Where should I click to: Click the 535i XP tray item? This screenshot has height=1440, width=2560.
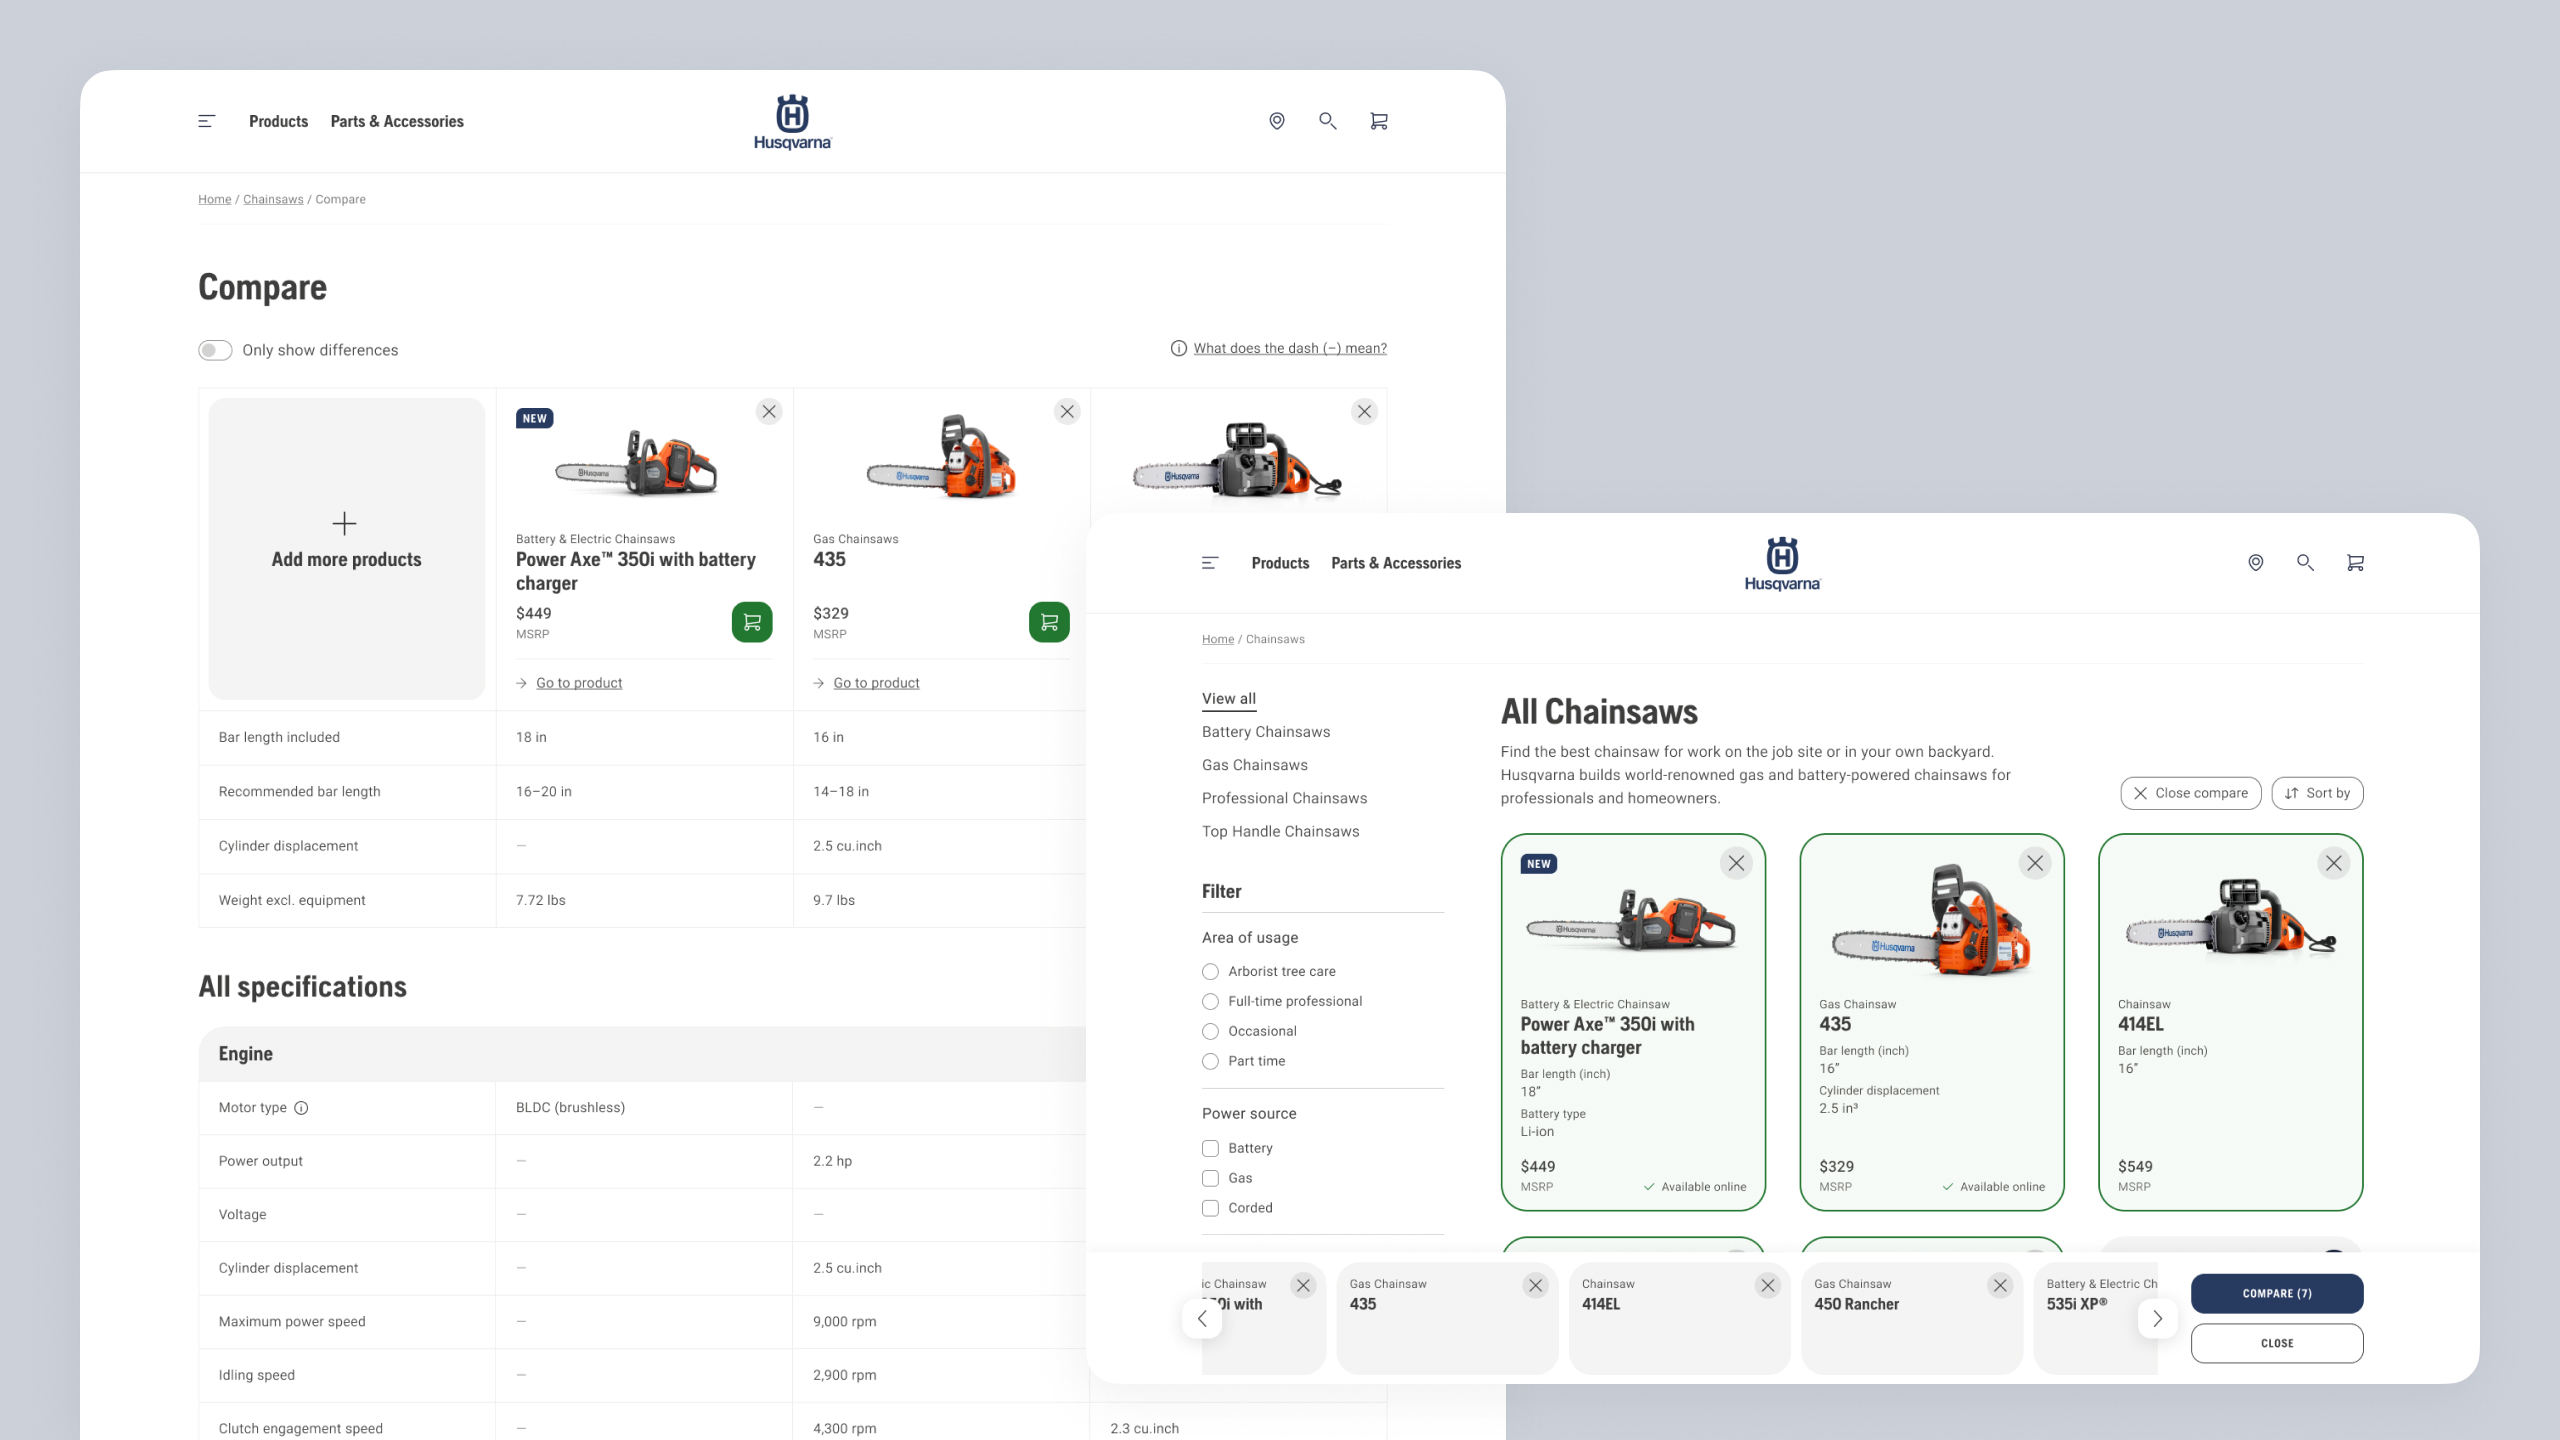click(2096, 1318)
